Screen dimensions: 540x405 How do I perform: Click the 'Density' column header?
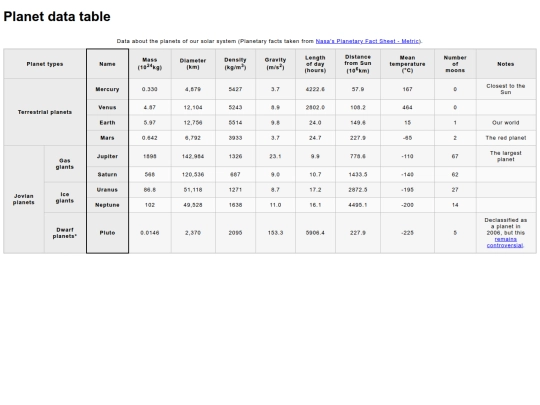click(235, 64)
